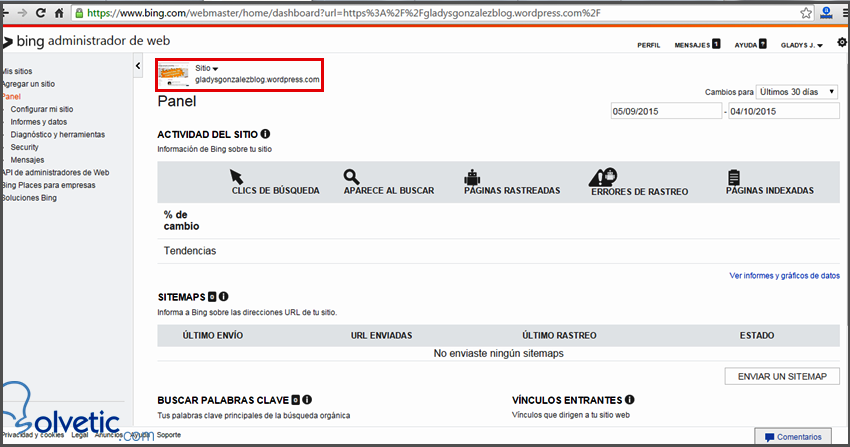
Task: Click the browser extension icon by the star
Action: pos(827,13)
